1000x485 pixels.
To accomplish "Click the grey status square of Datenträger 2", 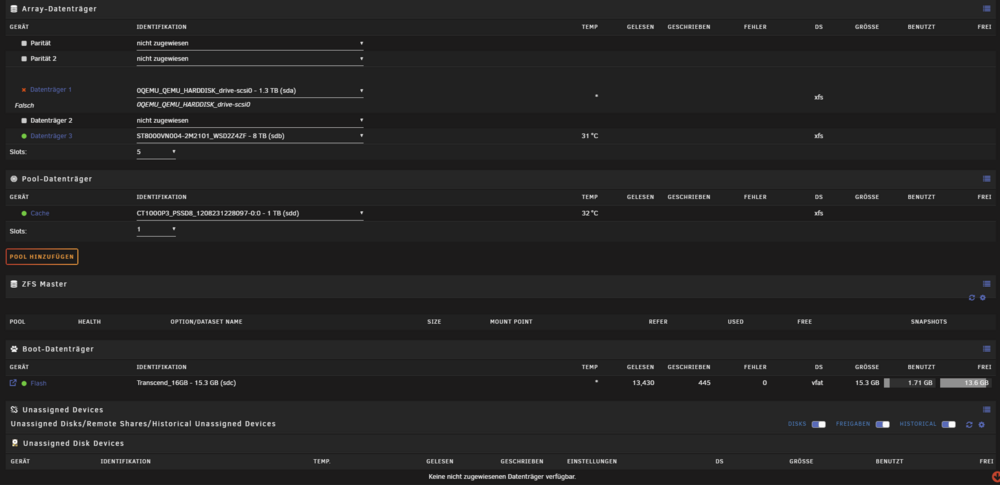I will tap(24, 121).
